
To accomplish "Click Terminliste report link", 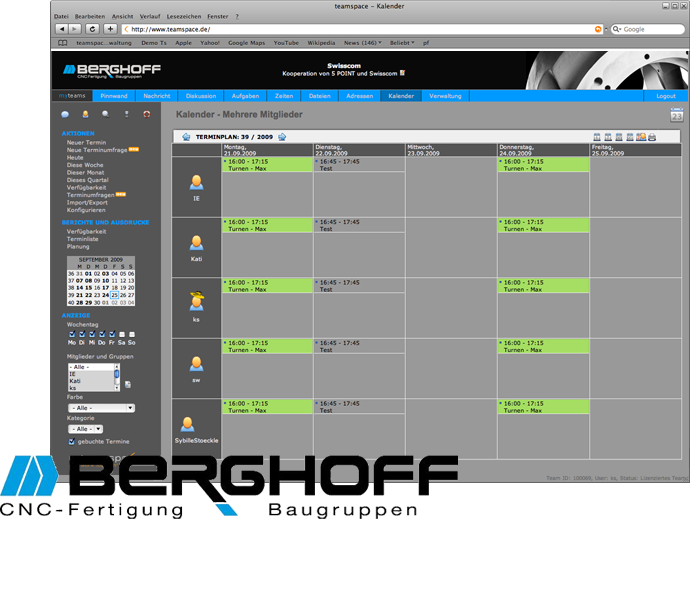I will (83, 239).
